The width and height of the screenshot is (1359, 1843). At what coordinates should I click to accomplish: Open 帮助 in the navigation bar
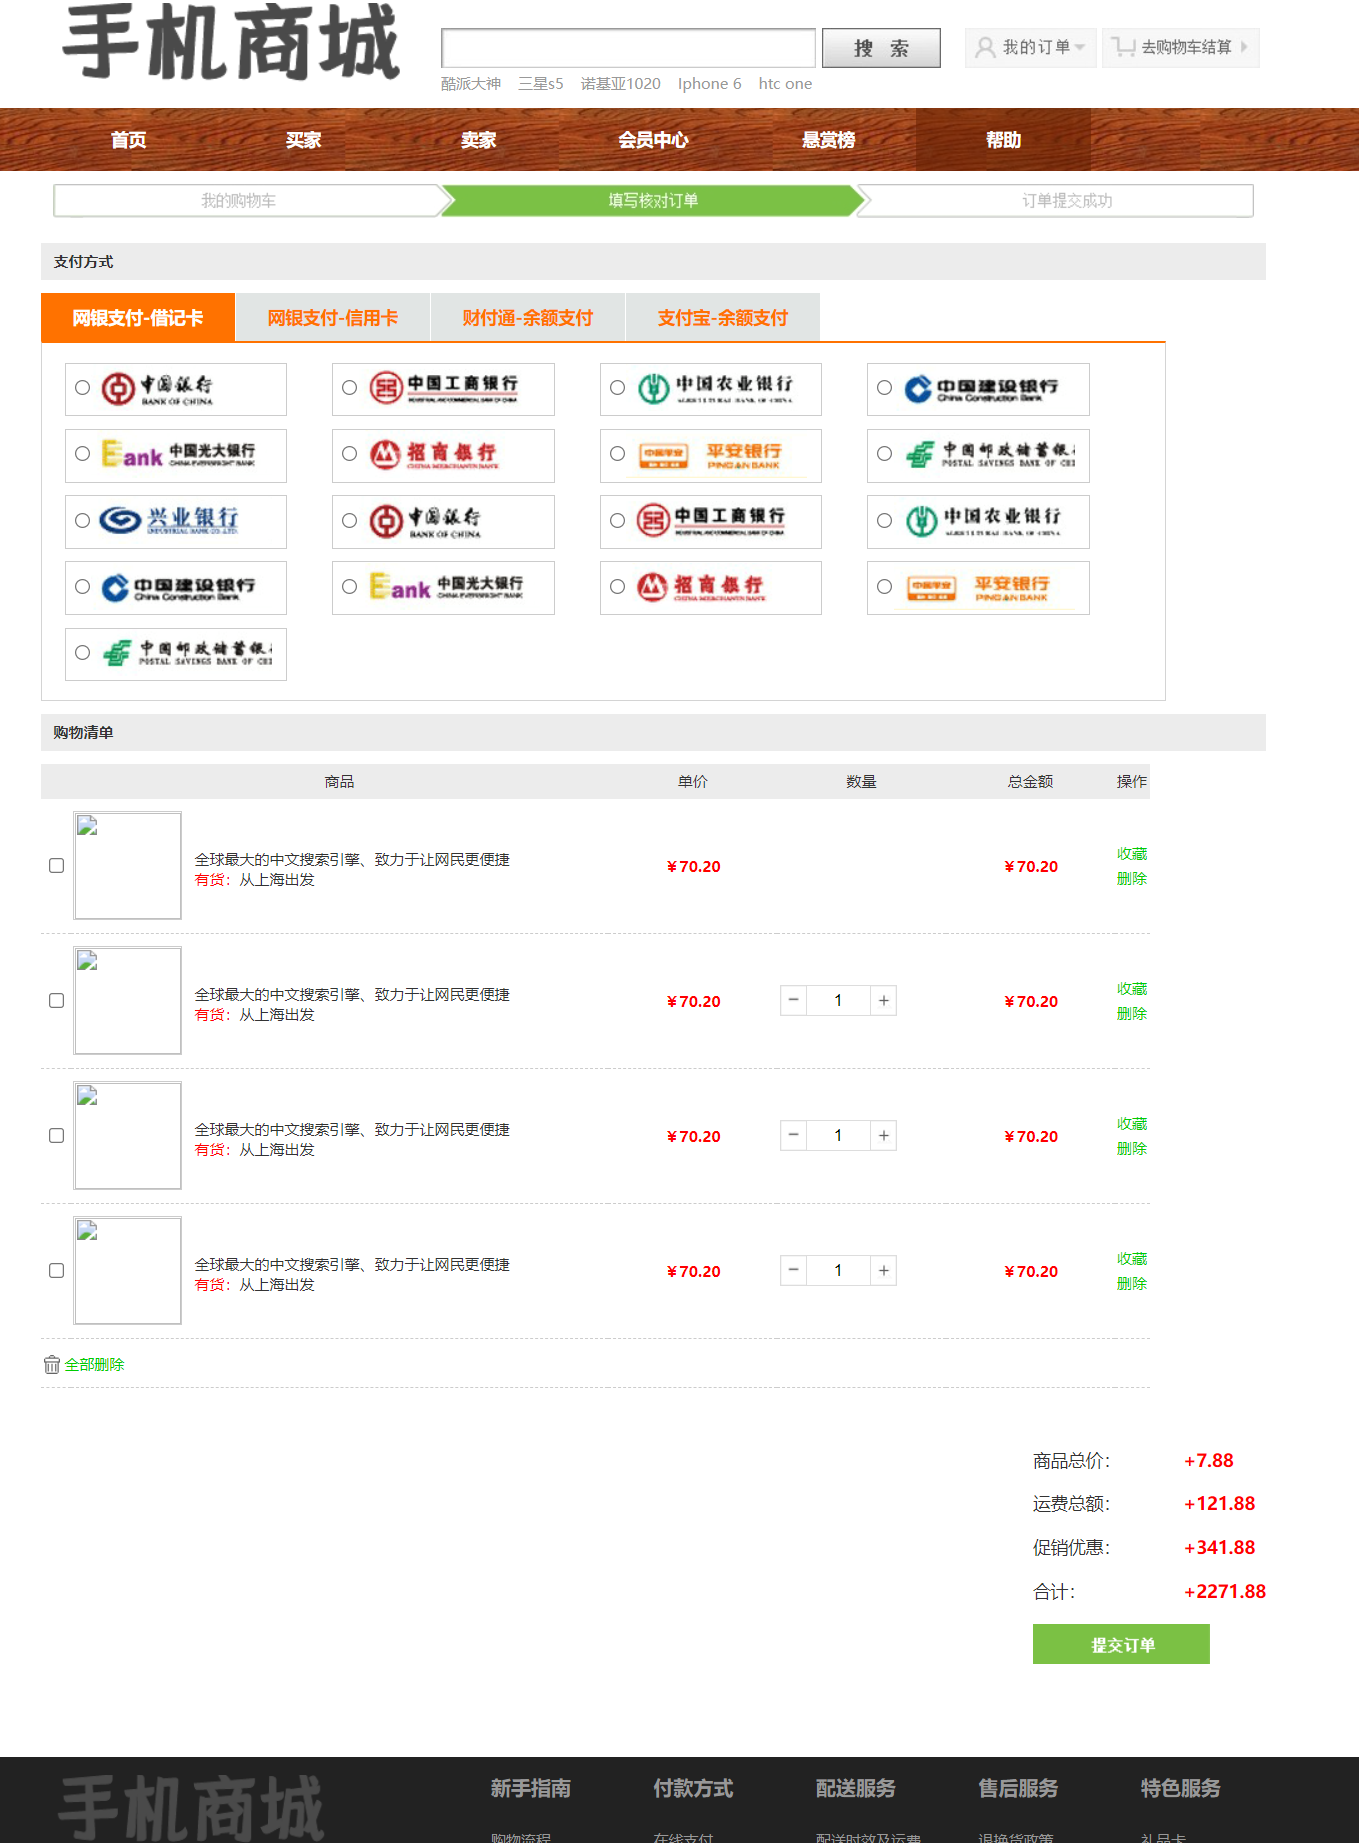(1003, 140)
